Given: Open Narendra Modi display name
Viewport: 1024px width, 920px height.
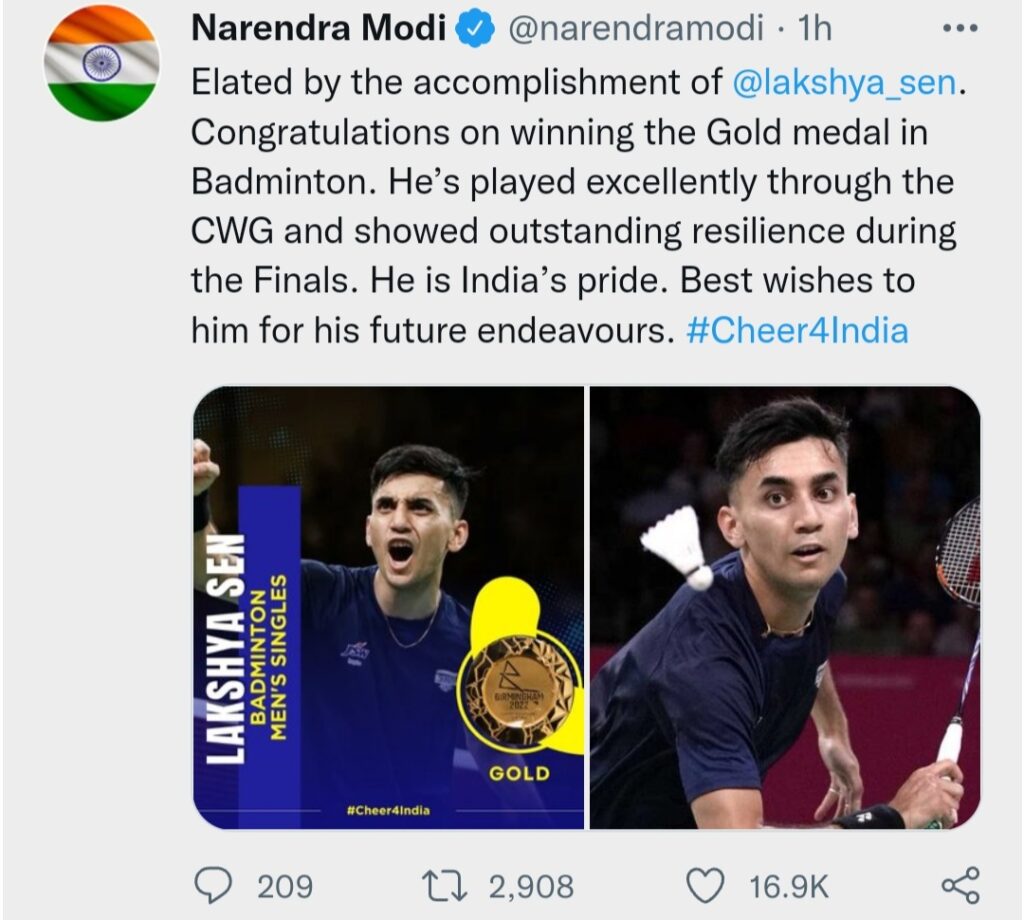Looking at the screenshot, I should (319, 29).
